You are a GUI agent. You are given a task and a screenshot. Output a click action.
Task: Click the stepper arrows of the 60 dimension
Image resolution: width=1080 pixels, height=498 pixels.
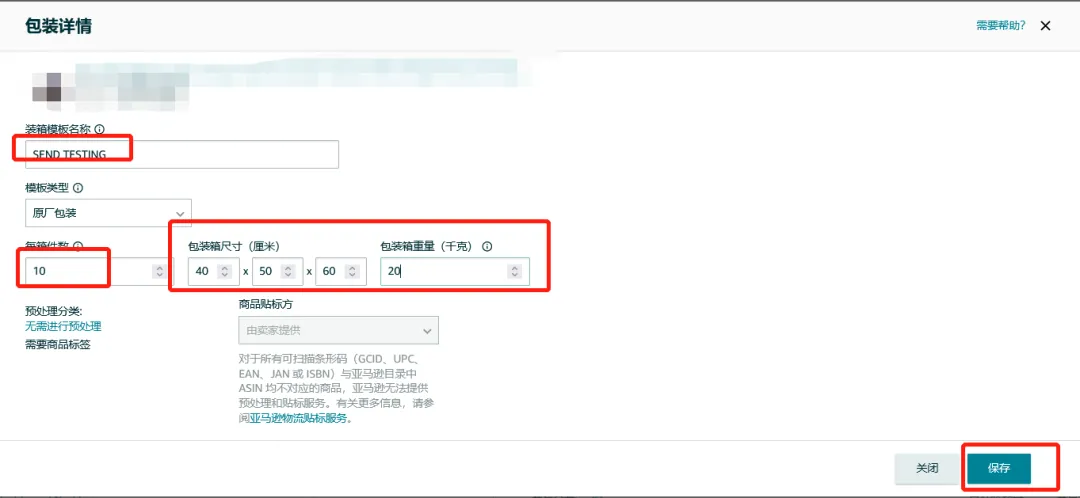point(352,271)
